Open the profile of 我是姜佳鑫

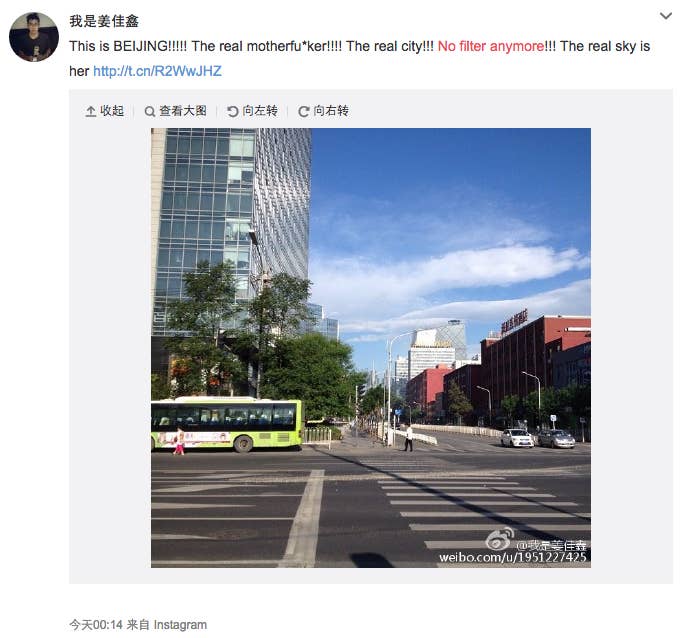coord(104,21)
